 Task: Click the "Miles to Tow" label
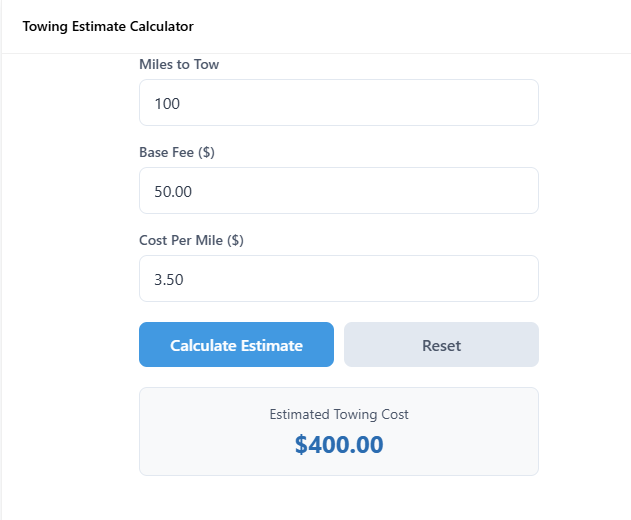[x=179, y=65]
